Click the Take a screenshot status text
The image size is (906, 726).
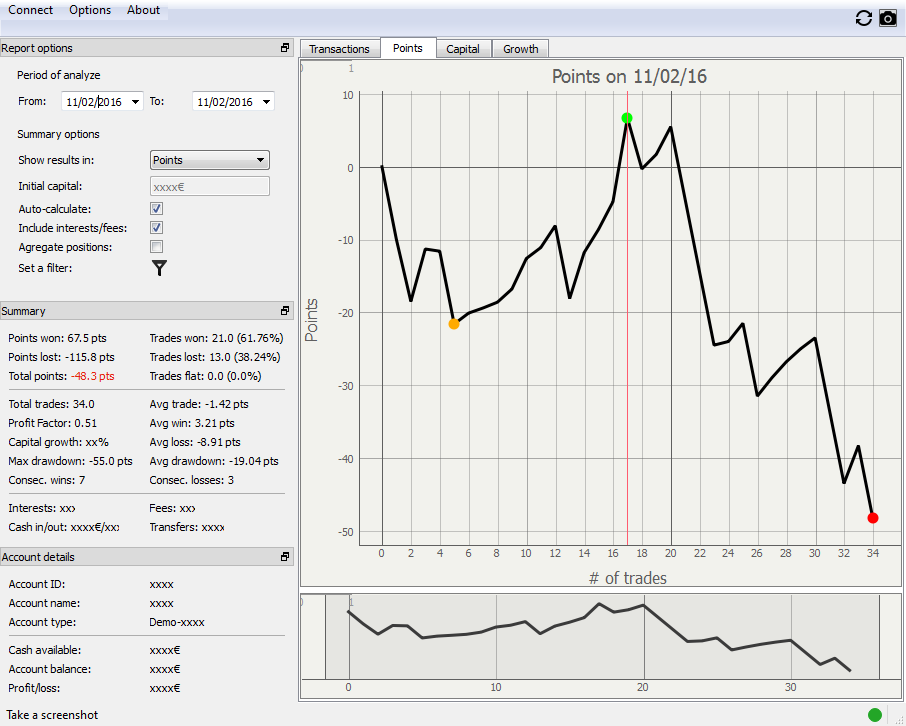53,715
